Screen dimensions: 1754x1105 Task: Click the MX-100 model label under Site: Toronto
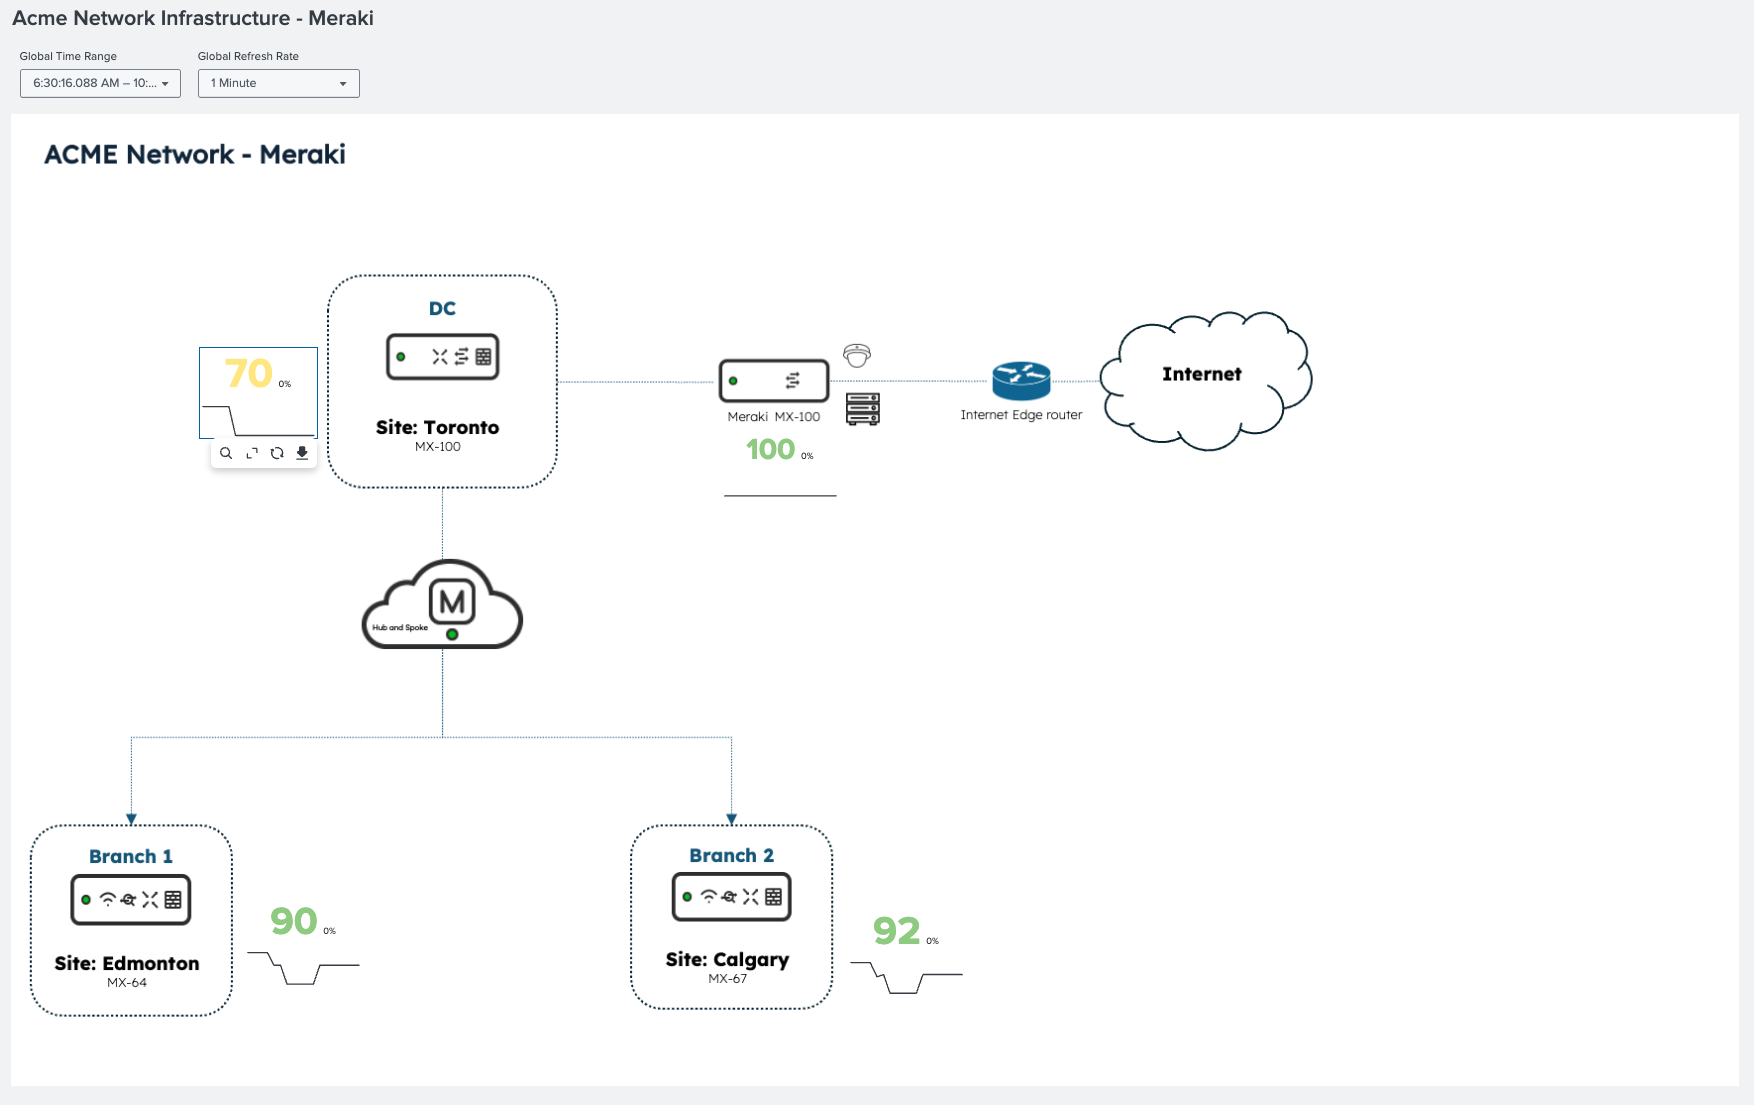(438, 447)
